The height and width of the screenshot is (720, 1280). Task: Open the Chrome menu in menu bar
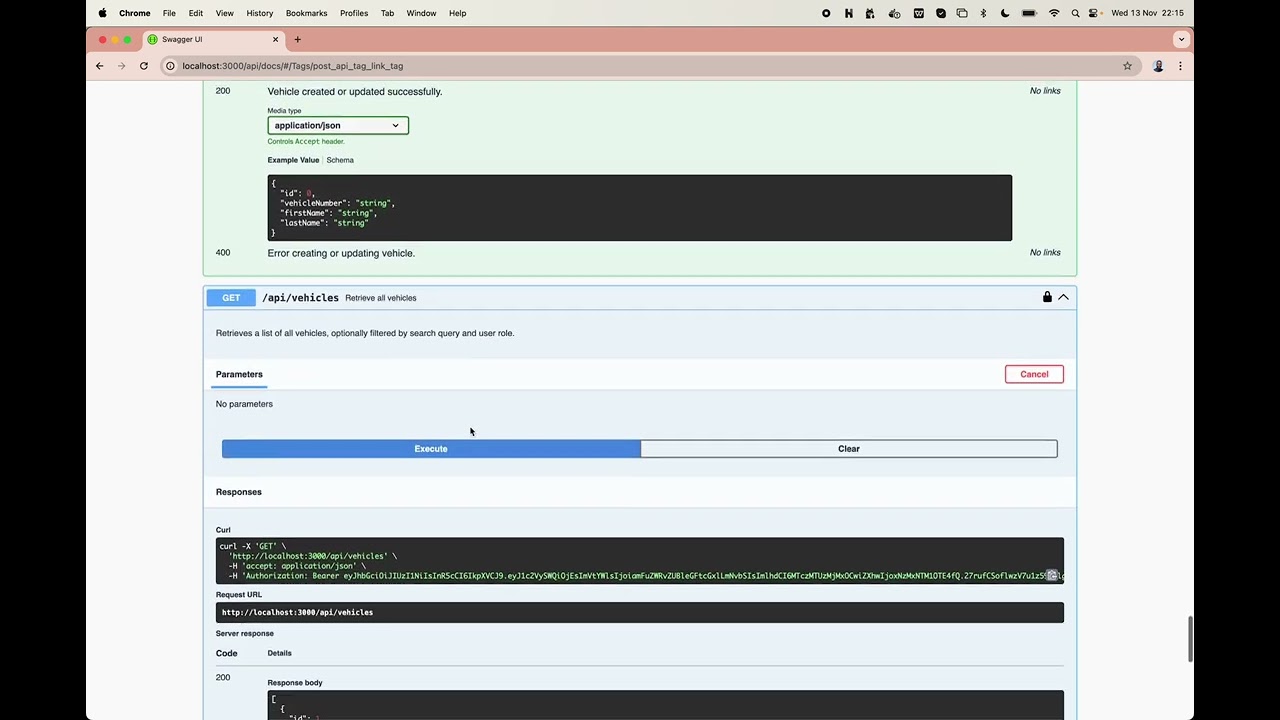pos(134,13)
